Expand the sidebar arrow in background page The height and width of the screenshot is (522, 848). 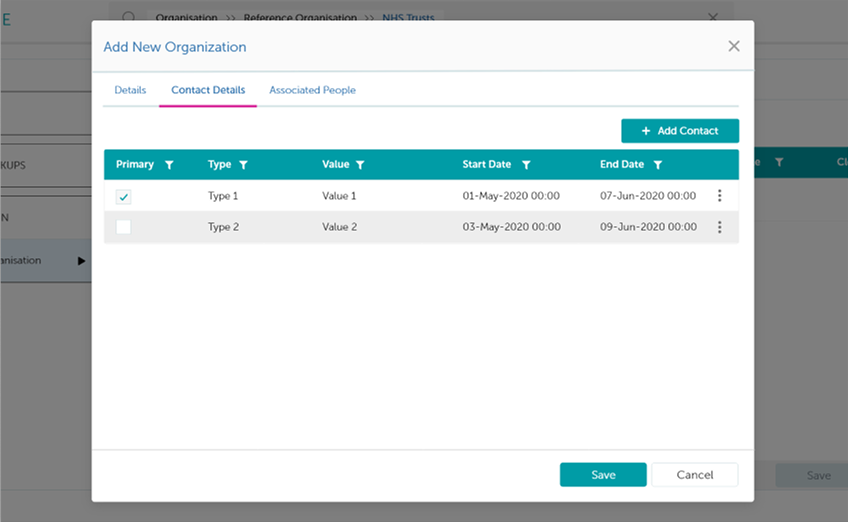coord(81,261)
